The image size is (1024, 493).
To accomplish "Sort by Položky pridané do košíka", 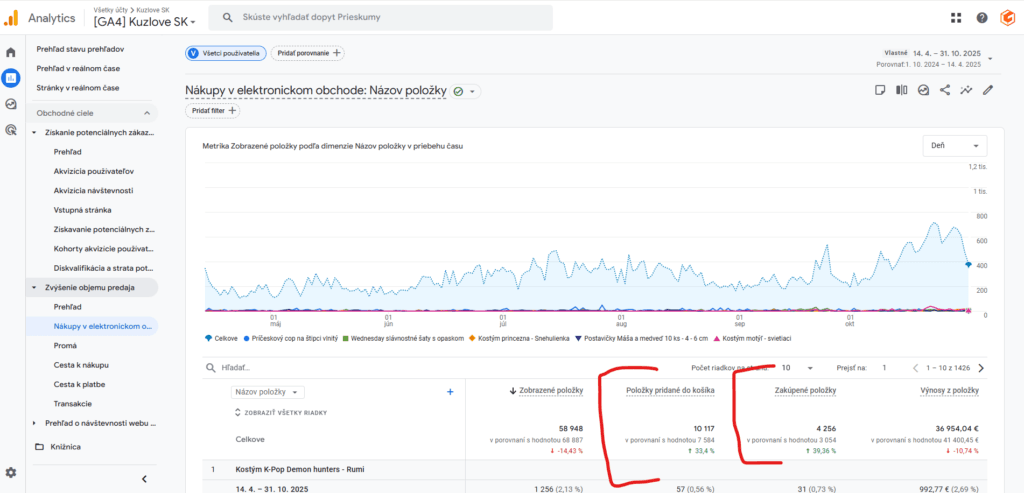I will pyautogui.click(x=670, y=390).
